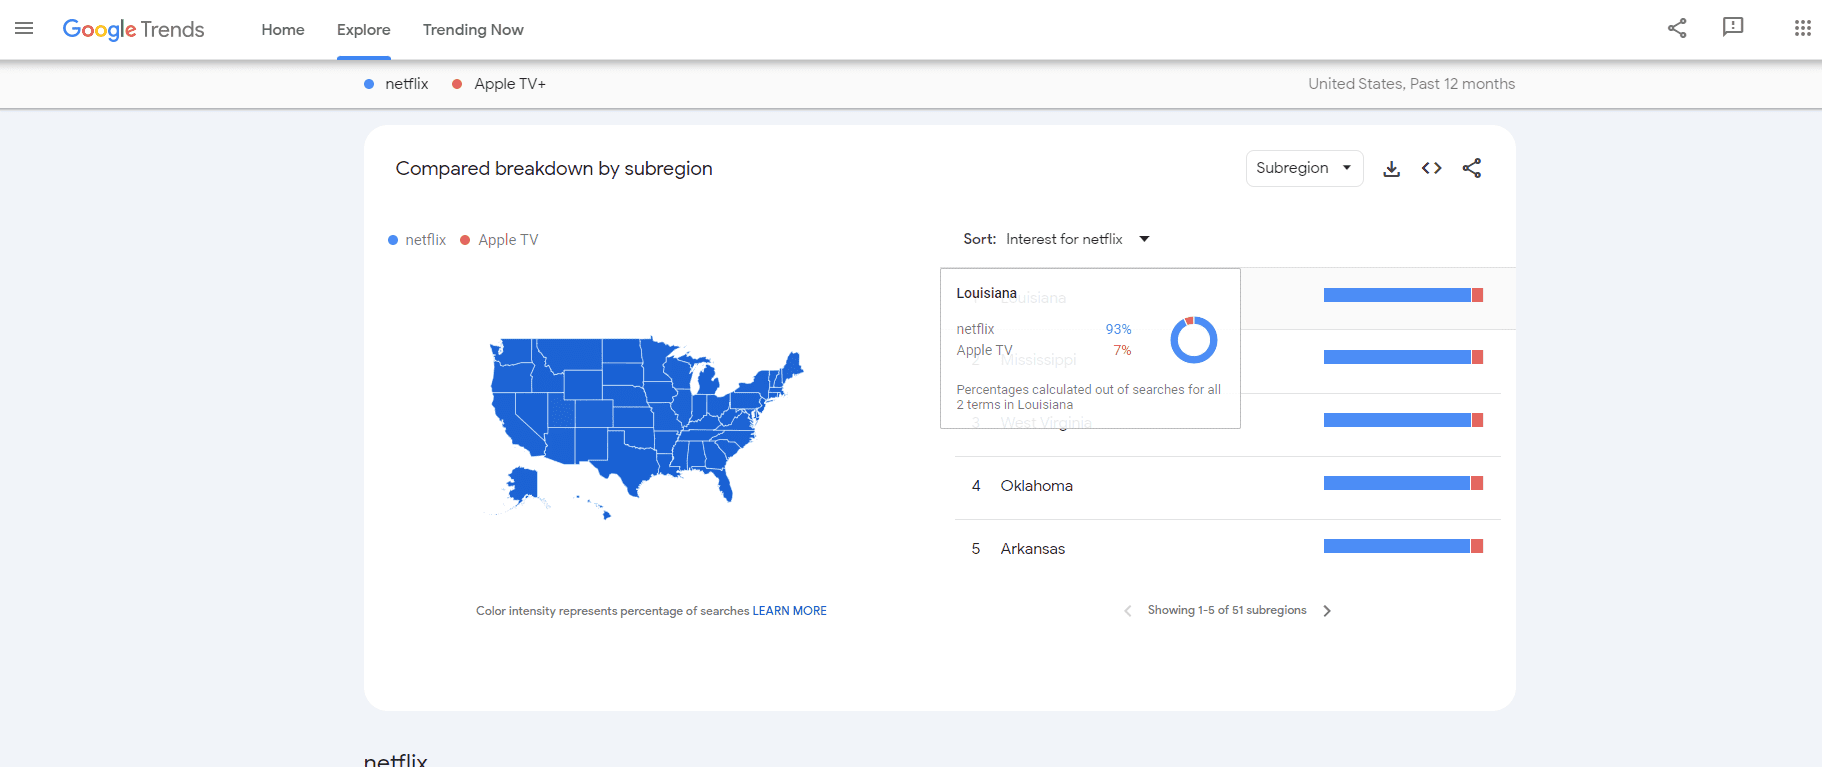Click the netflix legend above the map
This screenshot has width=1822, height=767.
point(417,240)
